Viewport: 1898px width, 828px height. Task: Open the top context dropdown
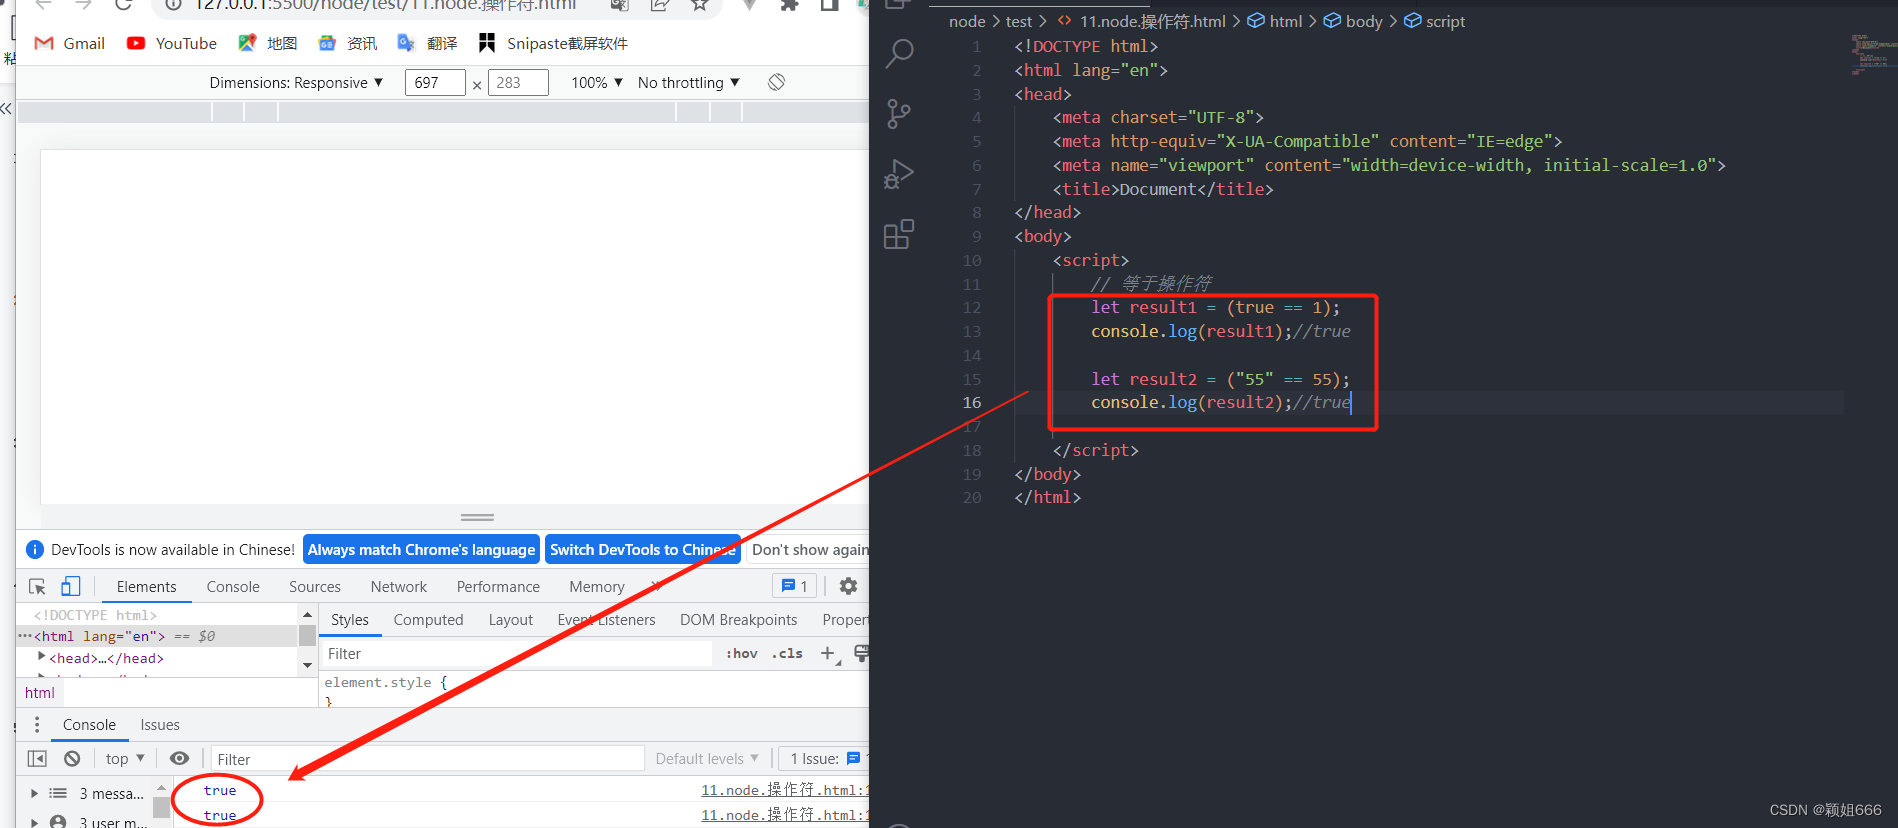pos(125,758)
